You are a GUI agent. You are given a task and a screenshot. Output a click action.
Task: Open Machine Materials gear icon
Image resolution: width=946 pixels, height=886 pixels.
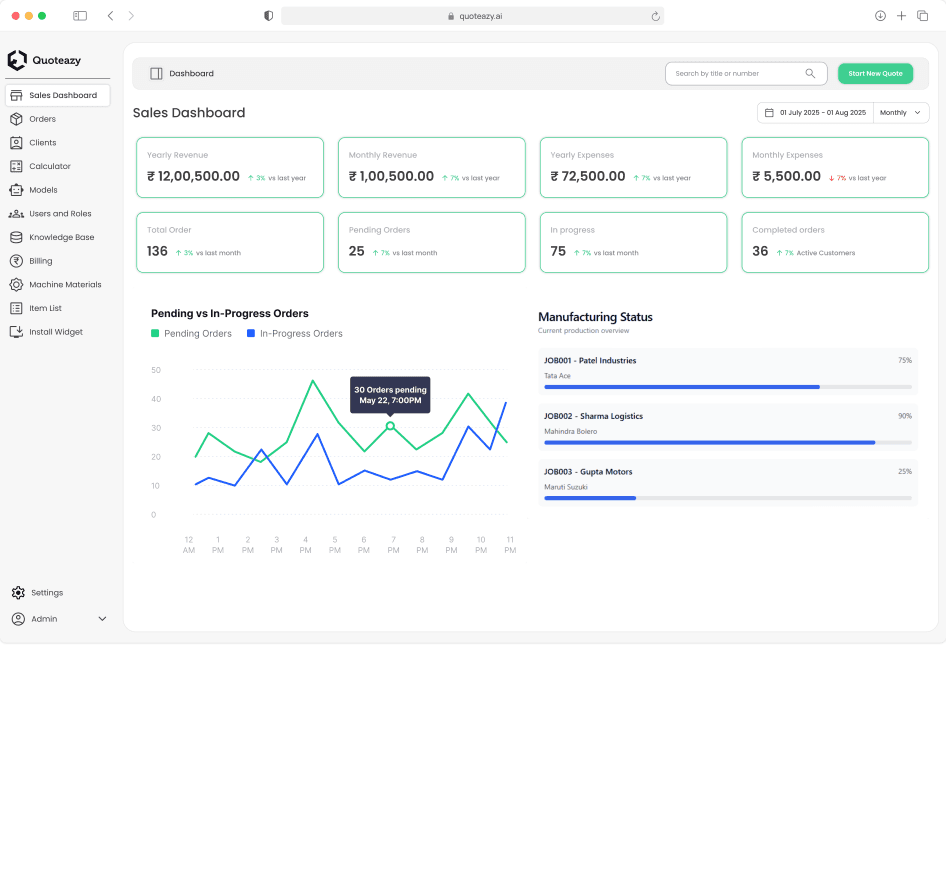[x=16, y=285]
